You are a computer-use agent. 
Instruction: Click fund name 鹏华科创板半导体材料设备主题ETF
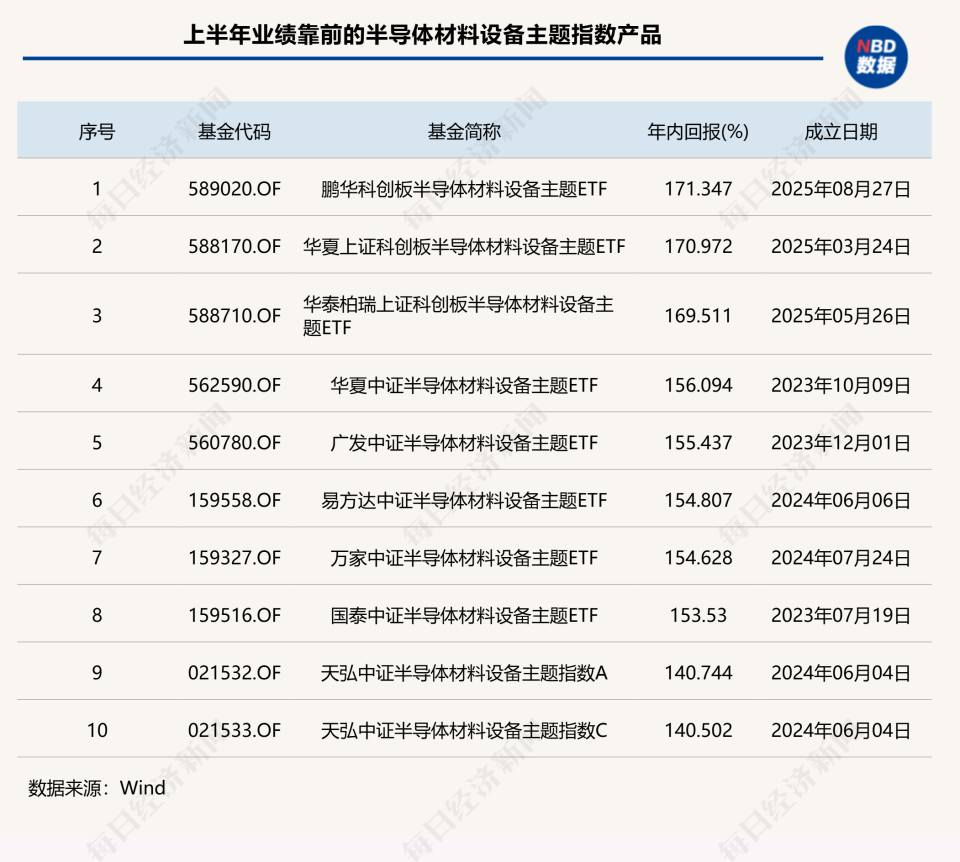(464, 189)
